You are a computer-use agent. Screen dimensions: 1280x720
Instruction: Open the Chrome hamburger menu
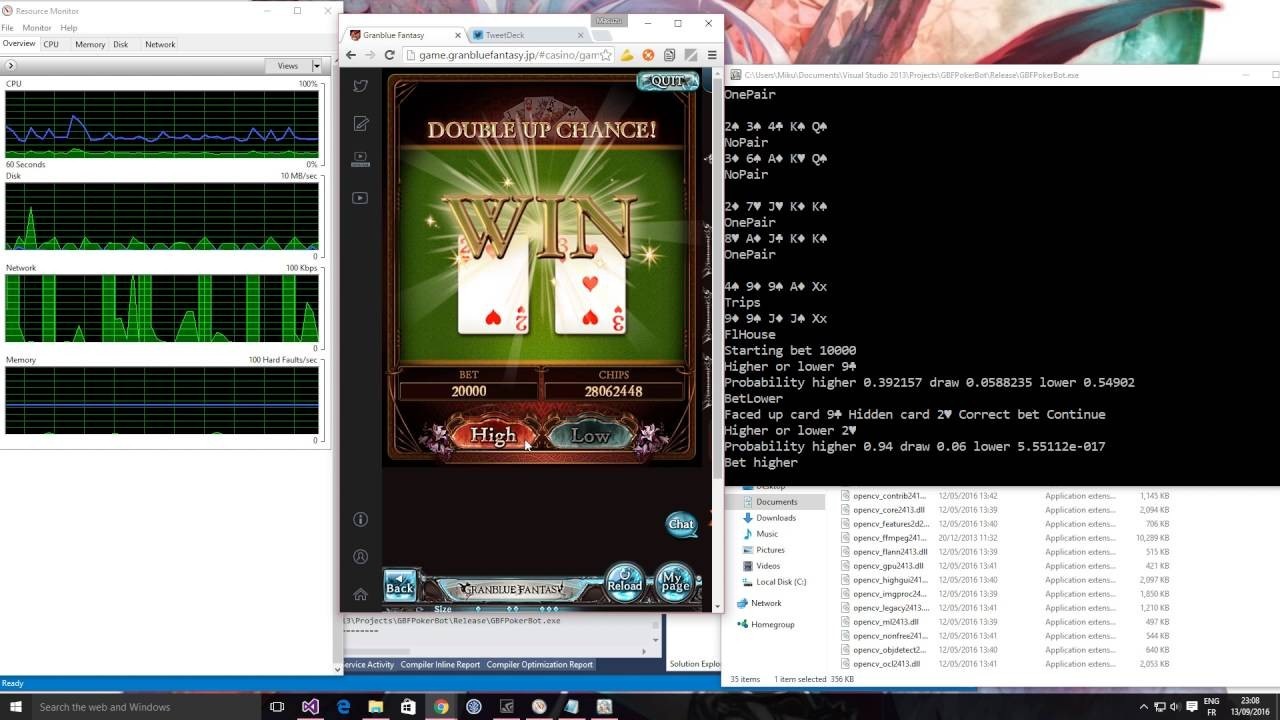pos(712,55)
